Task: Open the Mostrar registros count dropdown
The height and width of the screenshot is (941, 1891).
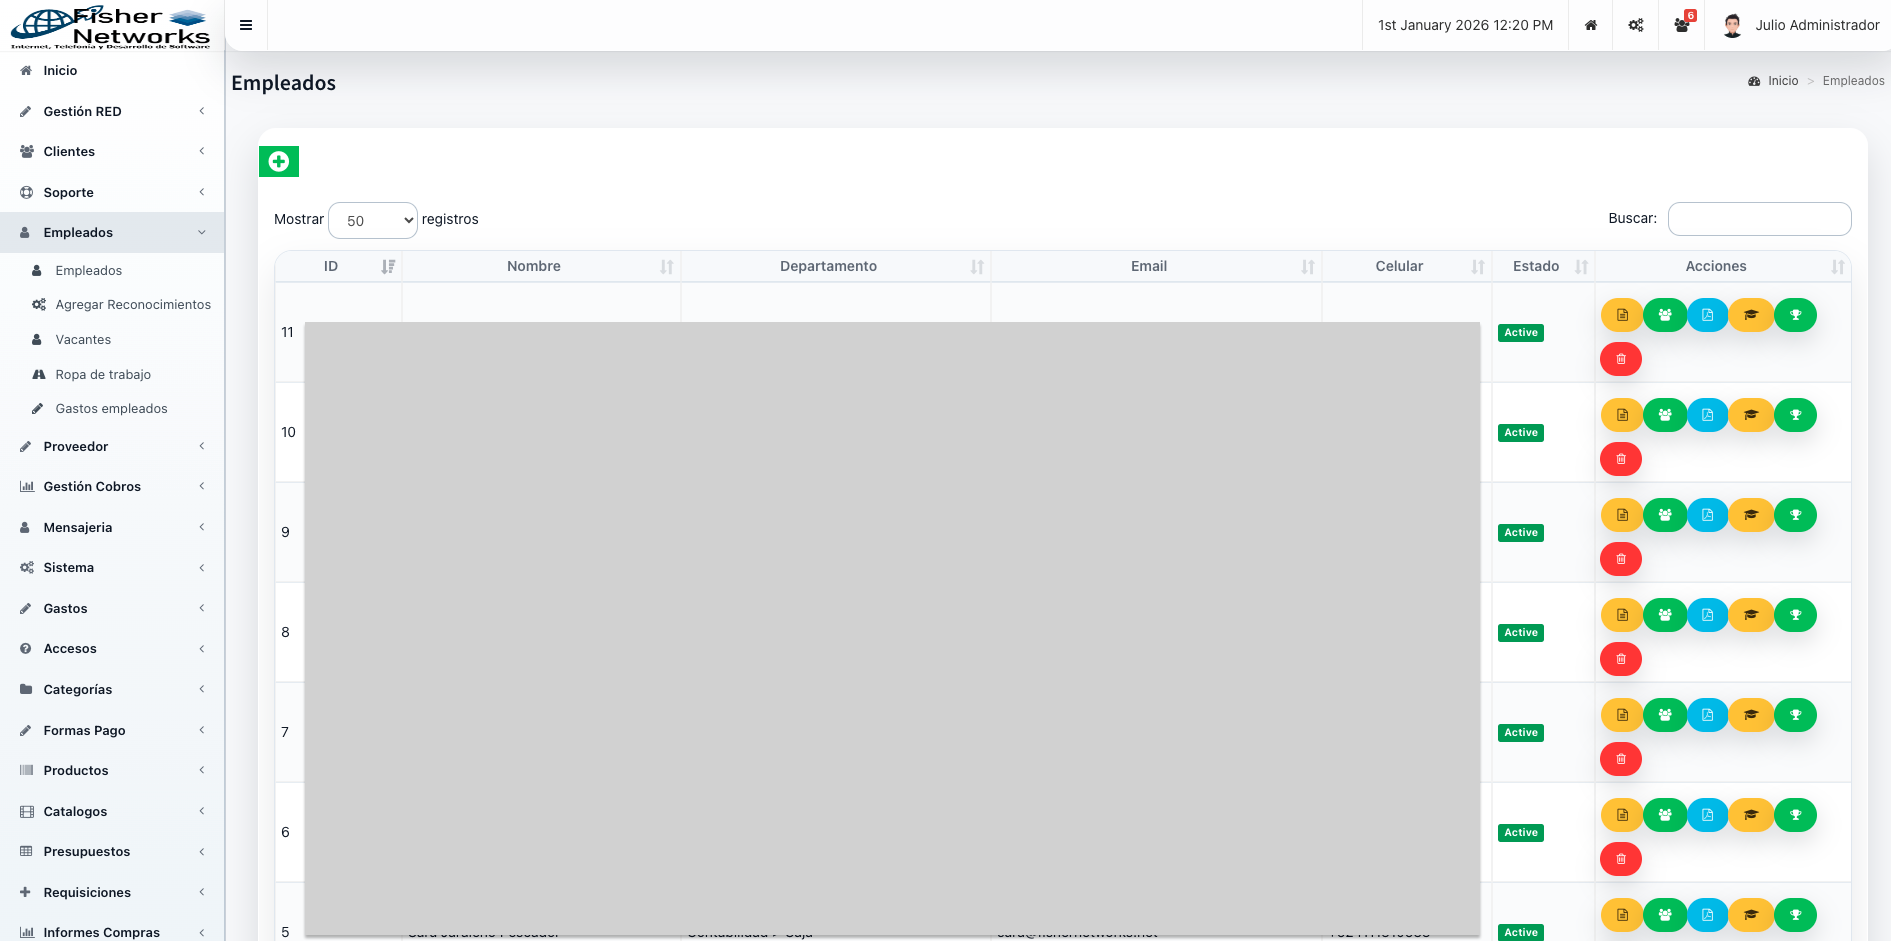Action: (373, 220)
